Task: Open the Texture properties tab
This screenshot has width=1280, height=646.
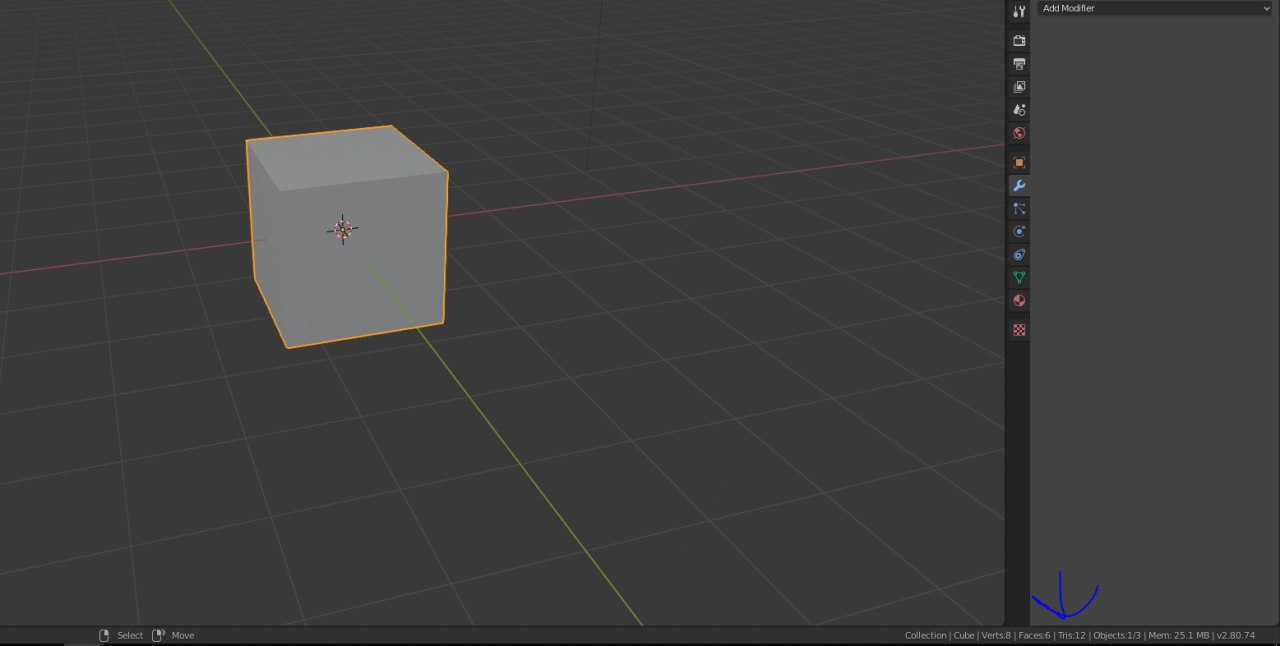Action: click(x=1019, y=329)
